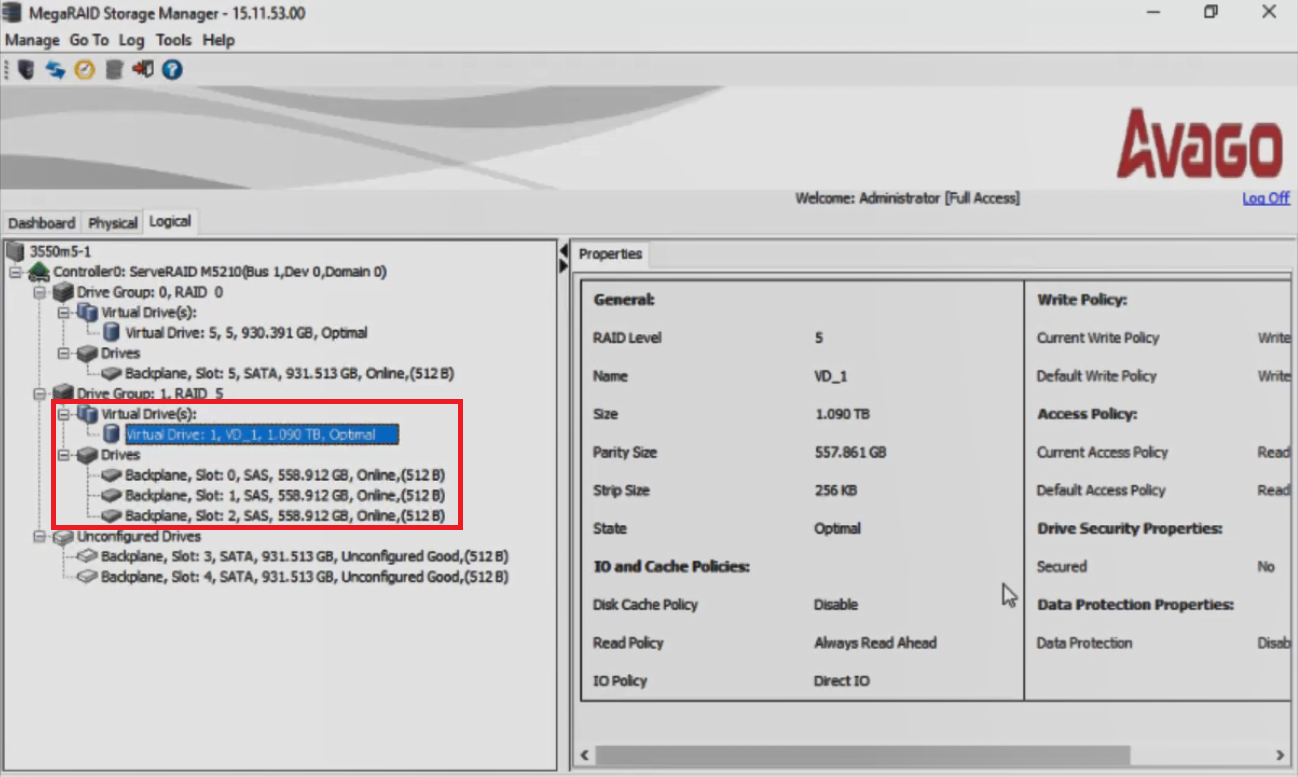The width and height of the screenshot is (1298, 777).
Task: Select Virtual Drive 5, 930.391 GB row
Action: (247, 333)
